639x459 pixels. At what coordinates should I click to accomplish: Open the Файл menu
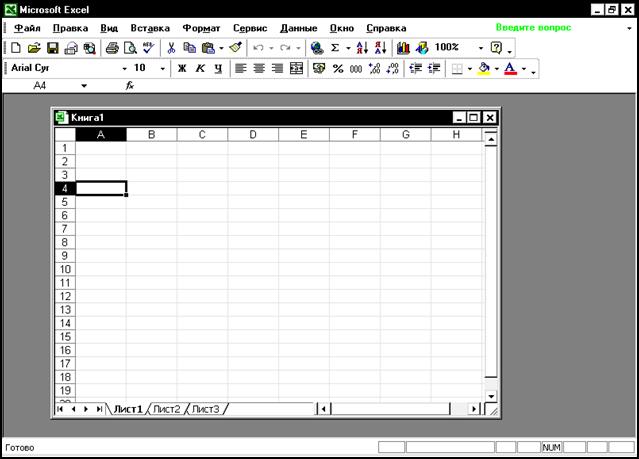click(x=27, y=28)
